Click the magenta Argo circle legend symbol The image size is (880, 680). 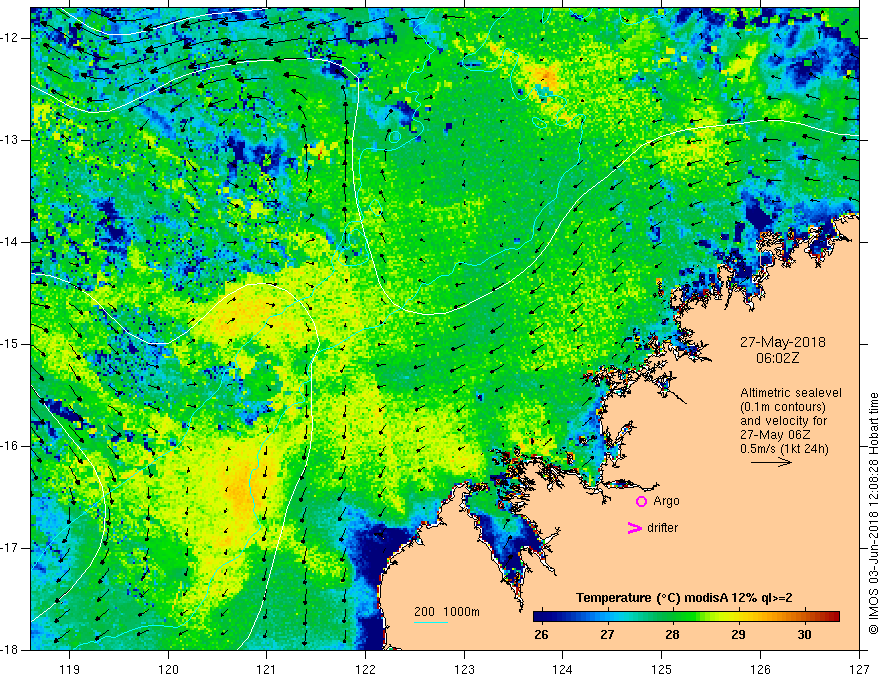pos(641,501)
